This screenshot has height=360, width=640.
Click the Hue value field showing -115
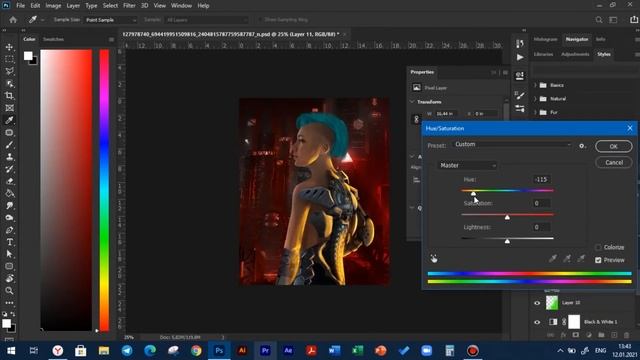point(542,180)
